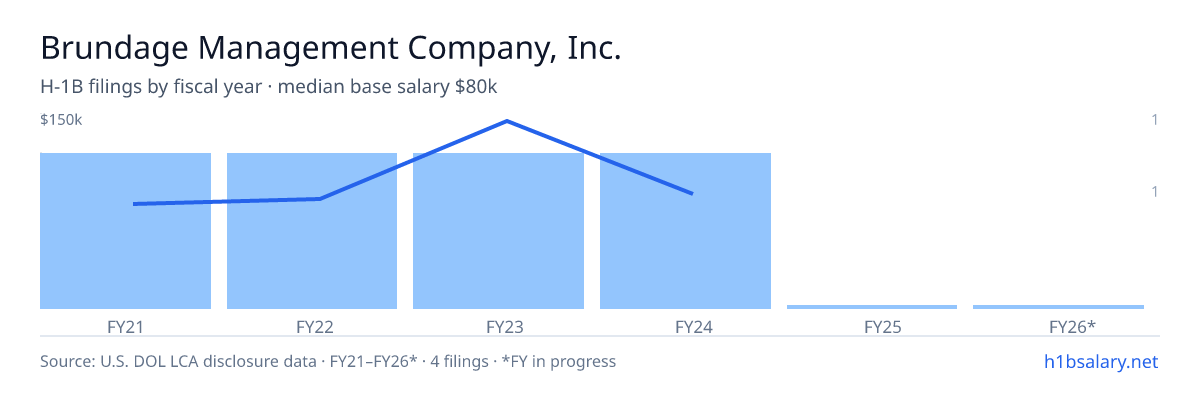
Task: Click the FY21 axis label
Action: click(x=125, y=326)
